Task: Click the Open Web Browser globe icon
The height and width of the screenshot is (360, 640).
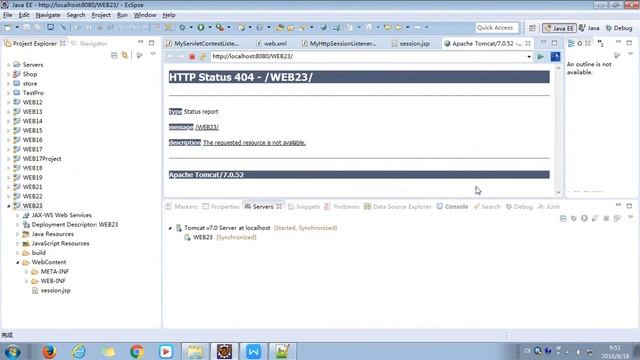Action: coord(323,27)
